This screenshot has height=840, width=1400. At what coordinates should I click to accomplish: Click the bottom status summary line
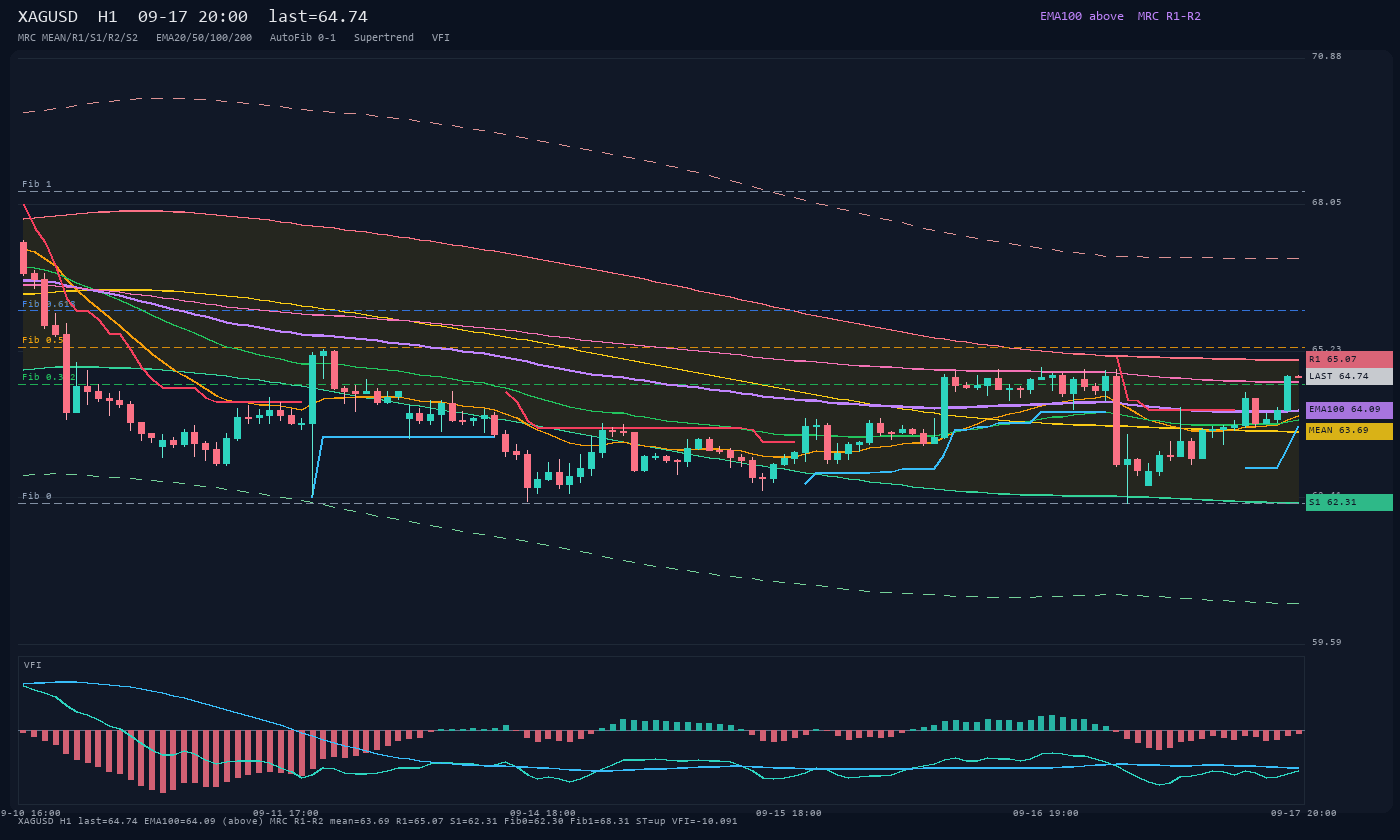(378, 821)
